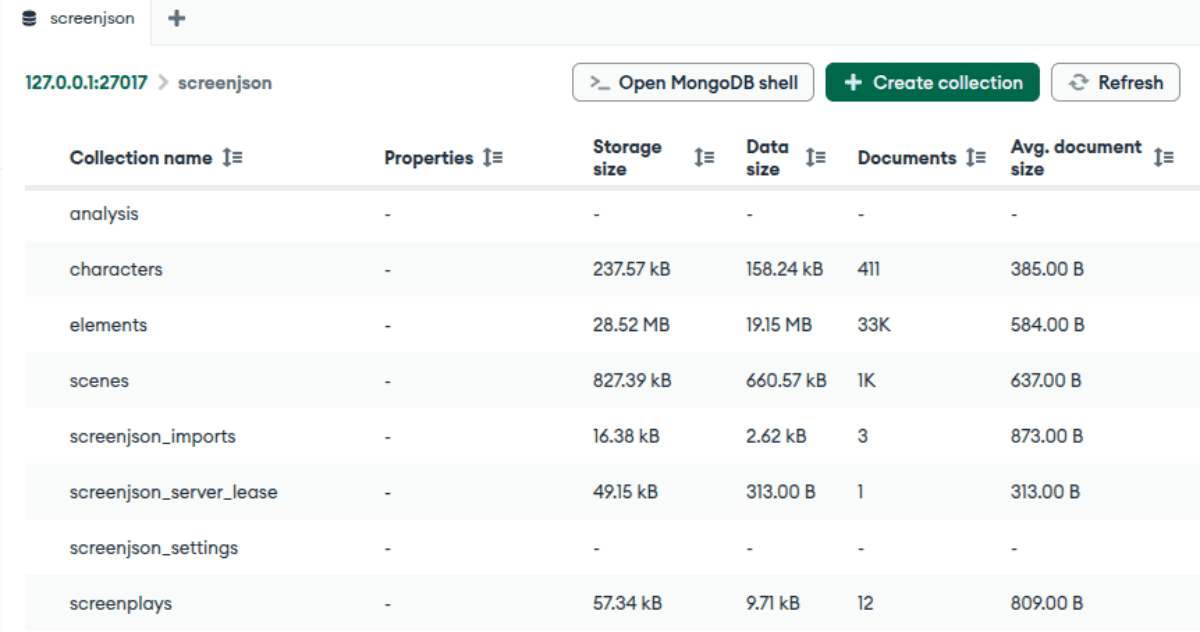1200x632 pixels.
Task: Click 19.15 MB data size value
Action: [x=779, y=326]
